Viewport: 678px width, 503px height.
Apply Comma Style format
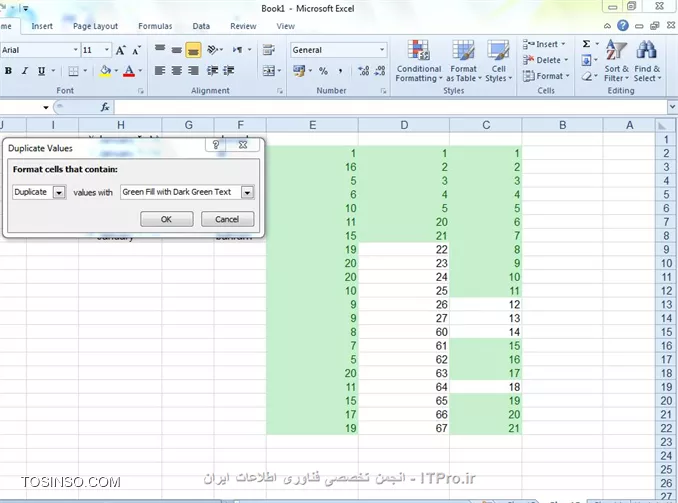[x=341, y=71]
